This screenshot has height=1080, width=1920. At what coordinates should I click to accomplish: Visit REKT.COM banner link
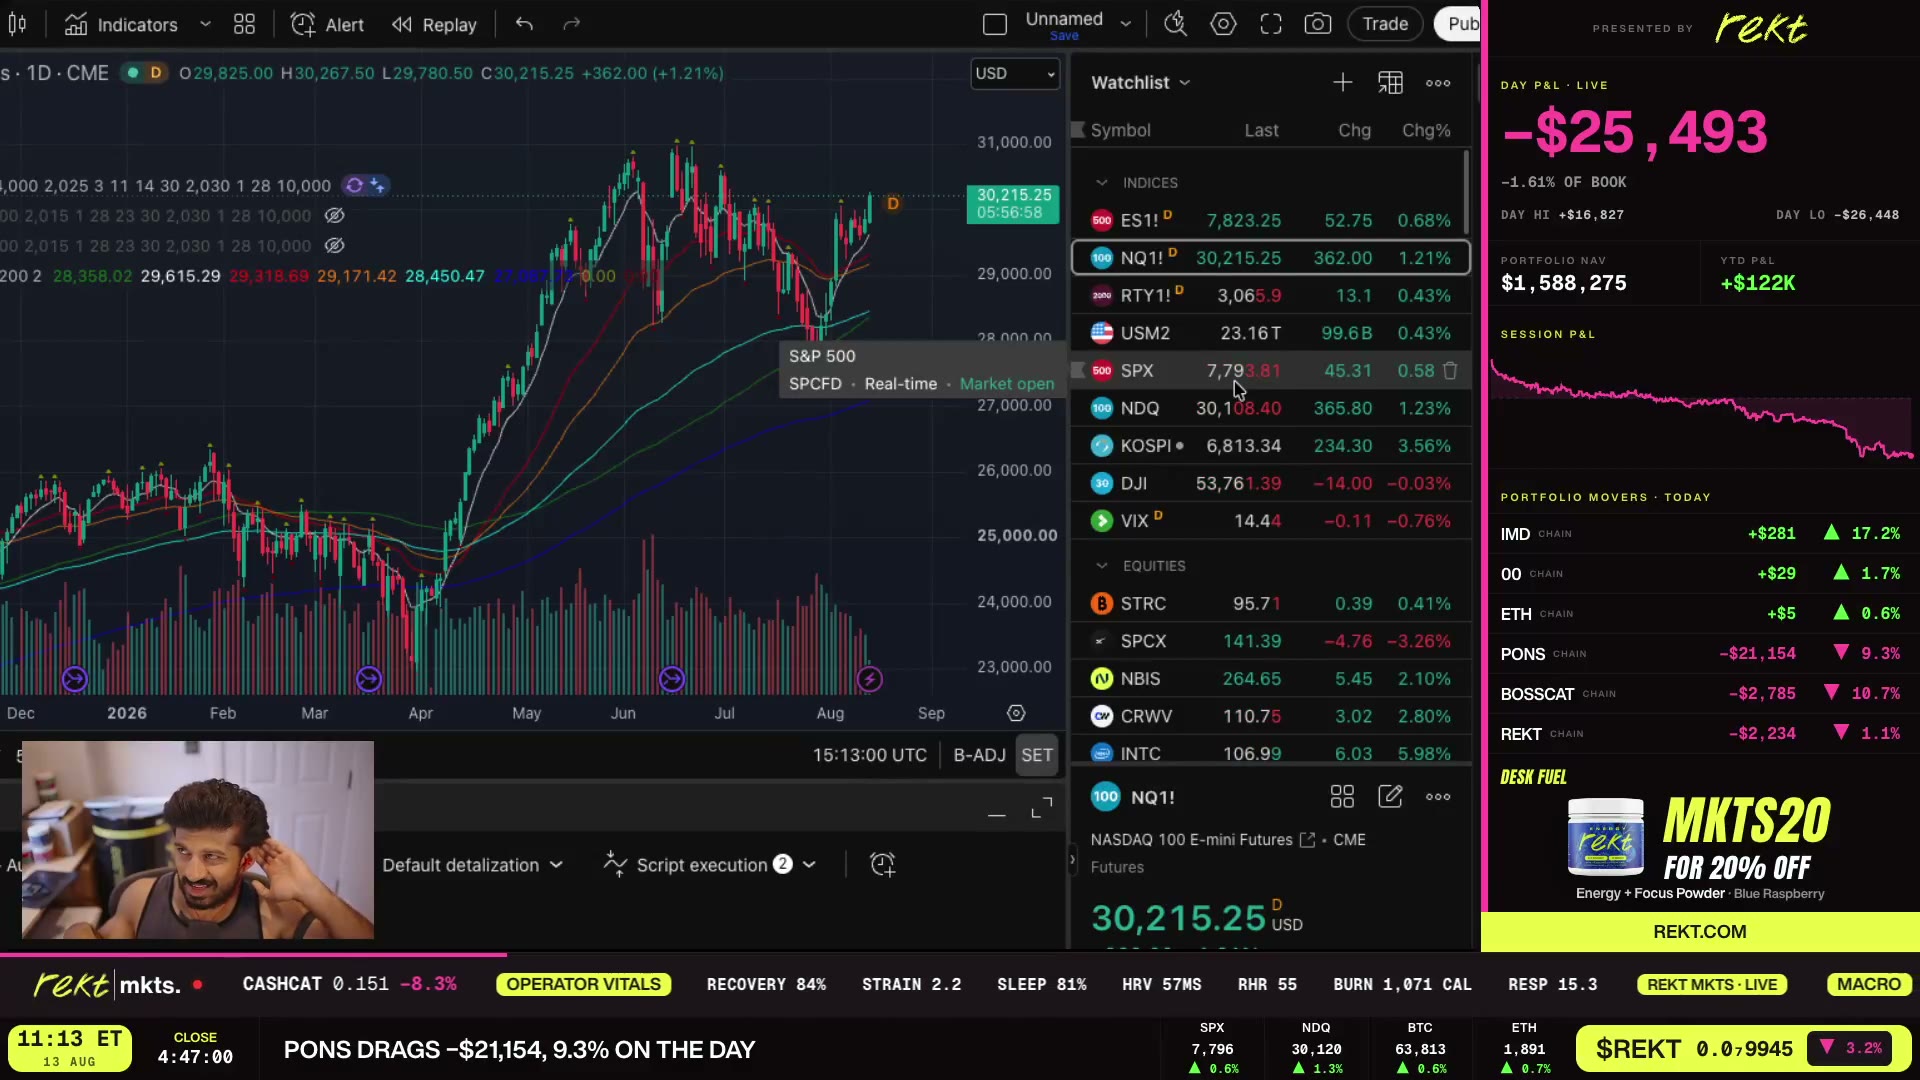coord(1699,932)
